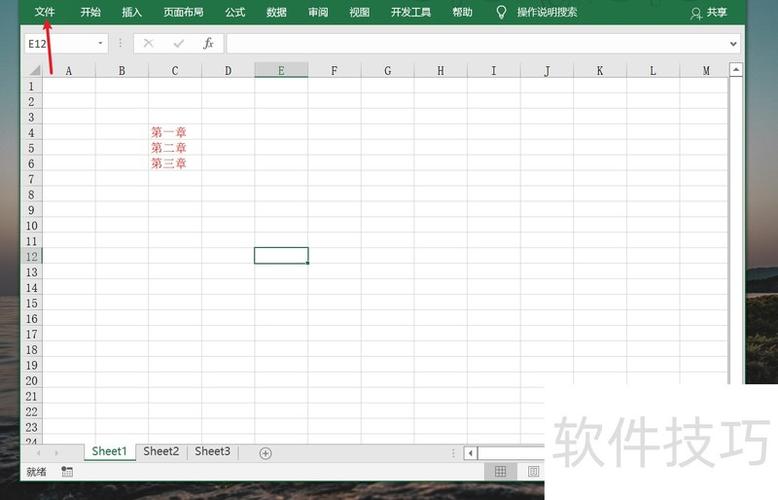Image resolution: width=778 pixels, height=500 pixels.
Task: Click the fx insert function icon
Action: [209, 44]
